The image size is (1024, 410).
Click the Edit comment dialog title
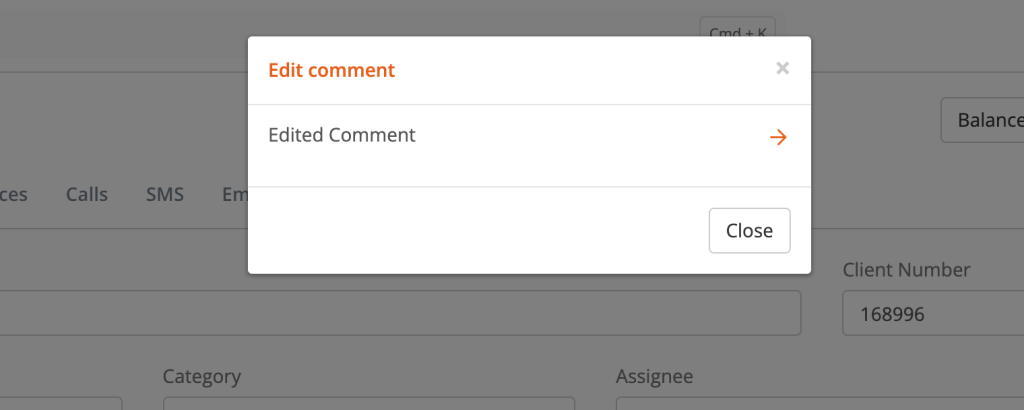tap(332, 70)
